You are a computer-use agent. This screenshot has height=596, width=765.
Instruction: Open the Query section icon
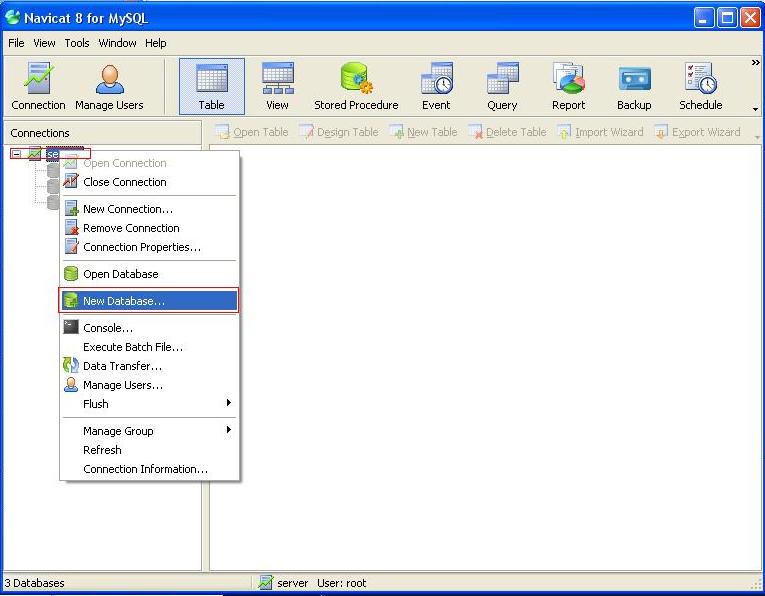pos(502,87)
